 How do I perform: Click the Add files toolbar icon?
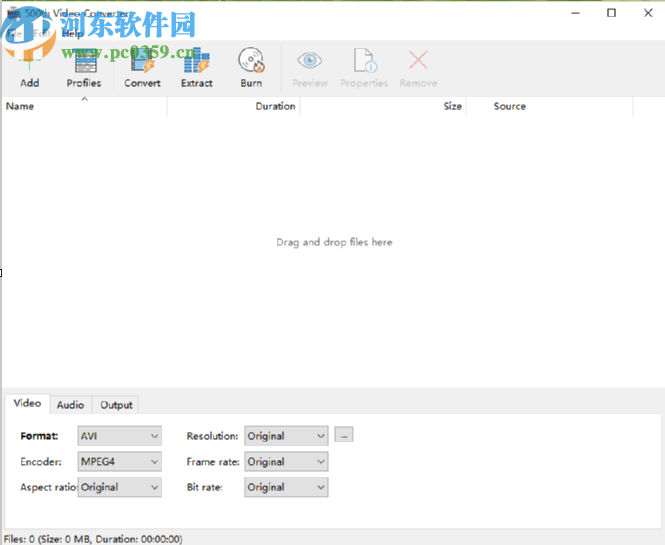29,68
